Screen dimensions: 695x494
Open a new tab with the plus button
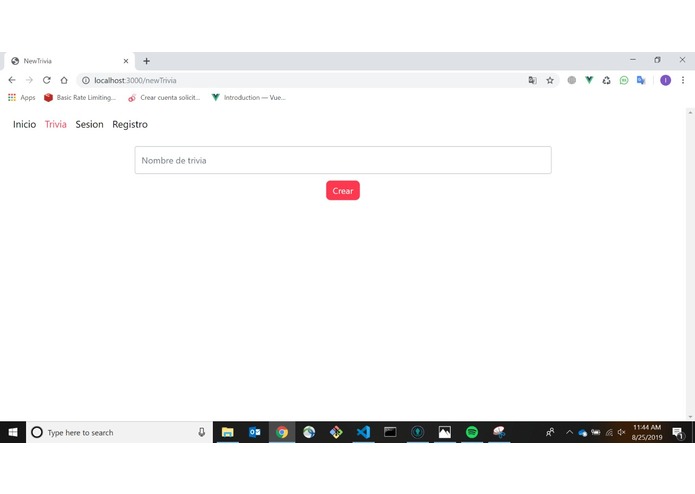pyautogui.click(x=147, y=61)
